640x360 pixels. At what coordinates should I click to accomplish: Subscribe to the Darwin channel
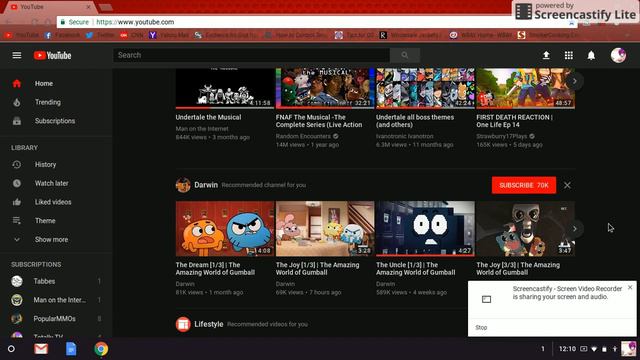[x=524, y=185]
